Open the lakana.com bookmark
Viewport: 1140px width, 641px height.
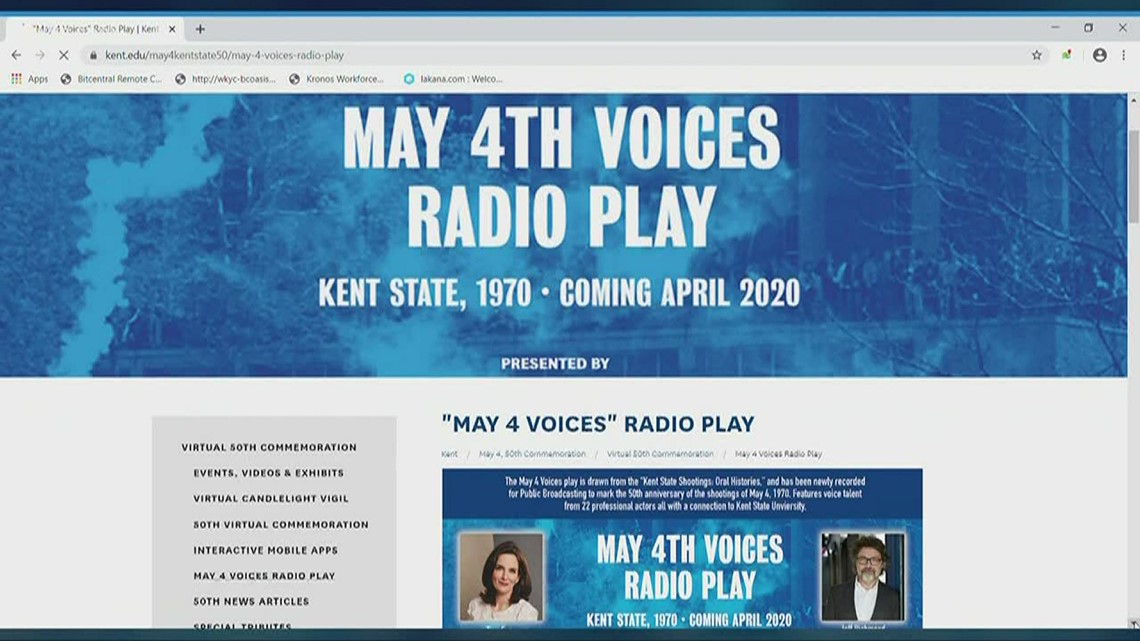(x=453, y=79)
